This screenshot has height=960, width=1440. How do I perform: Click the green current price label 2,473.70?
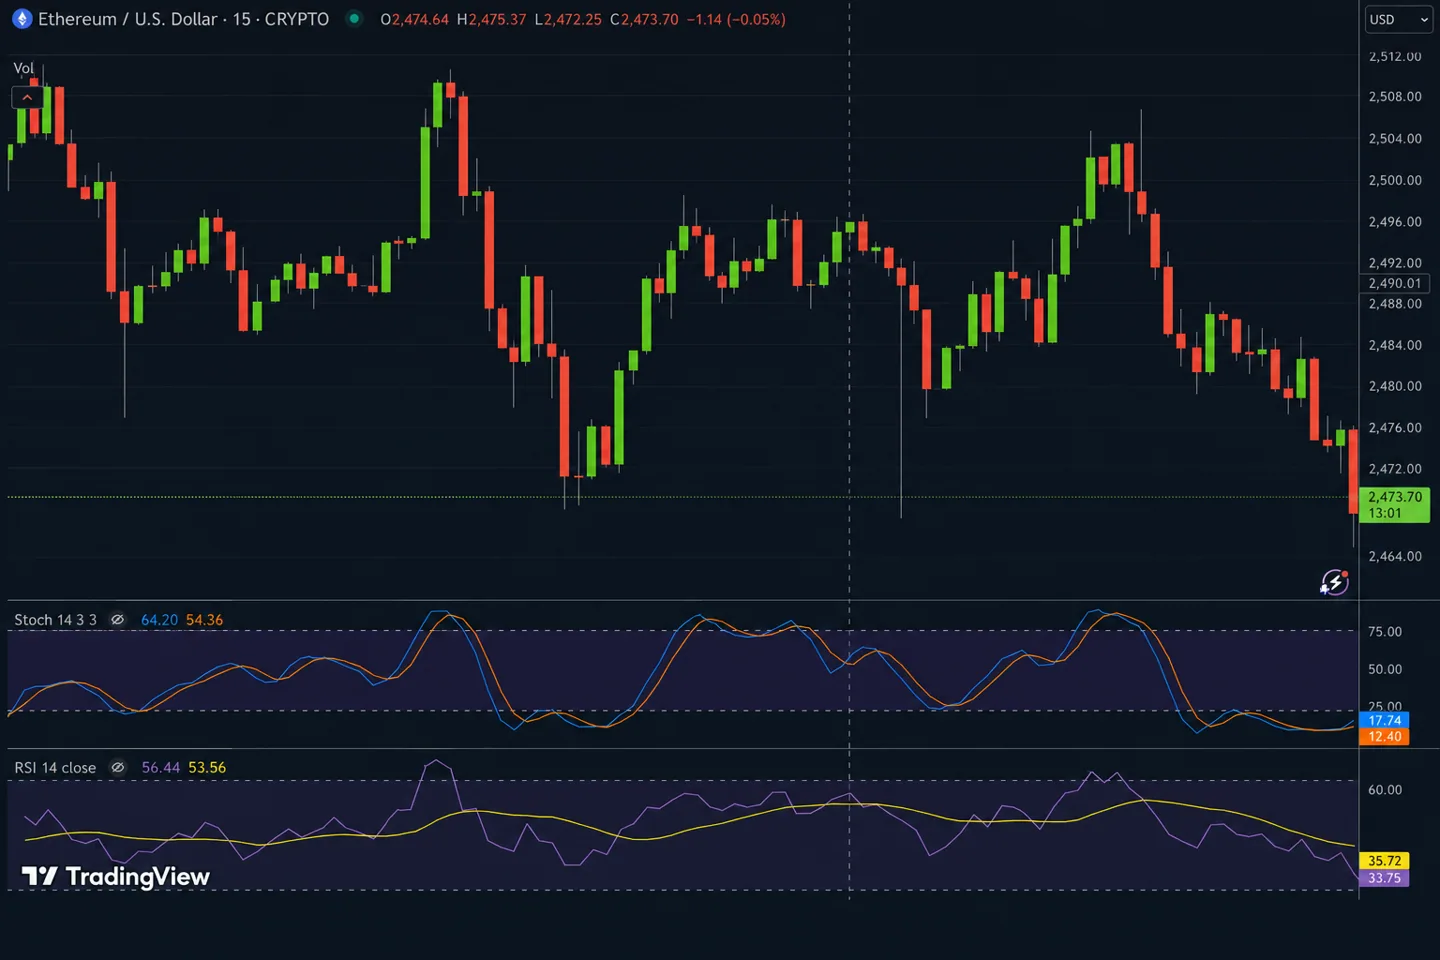click(x=1394, y=504)
